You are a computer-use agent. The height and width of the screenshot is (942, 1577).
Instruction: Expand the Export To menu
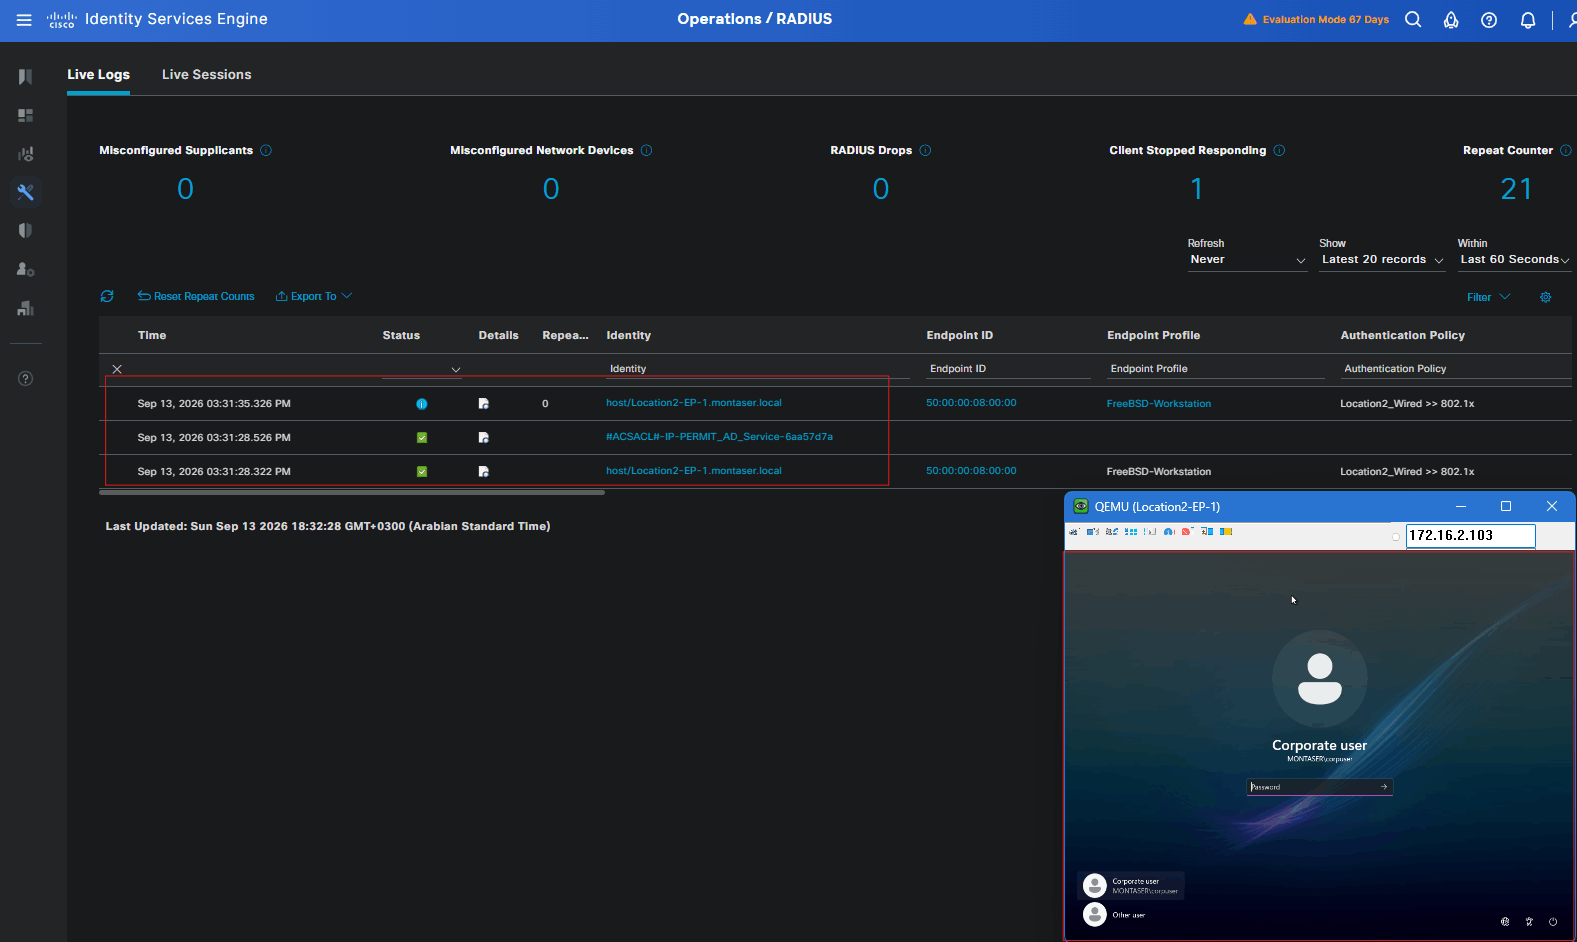[x=314, y=297]
